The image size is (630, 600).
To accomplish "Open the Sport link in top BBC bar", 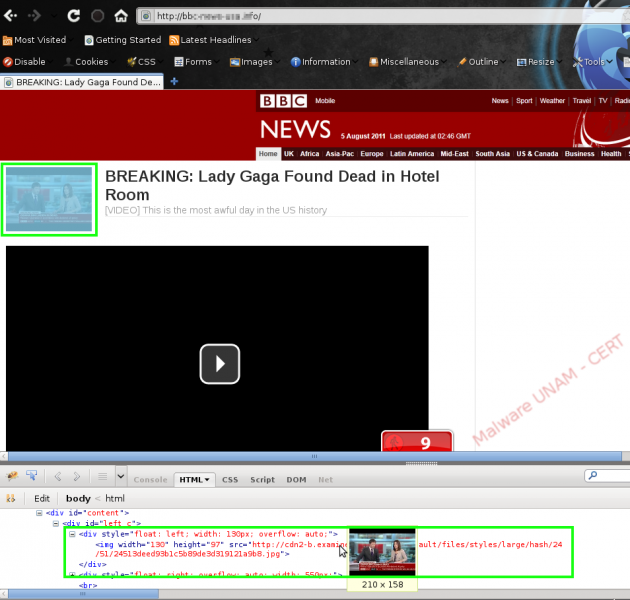I will tap(524, 101).
